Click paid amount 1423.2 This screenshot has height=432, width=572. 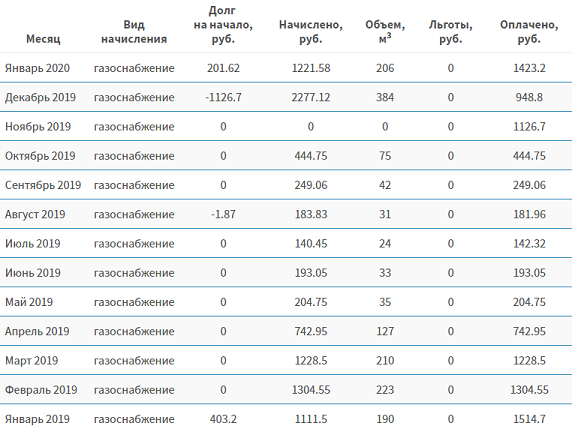tap(529, 68)
